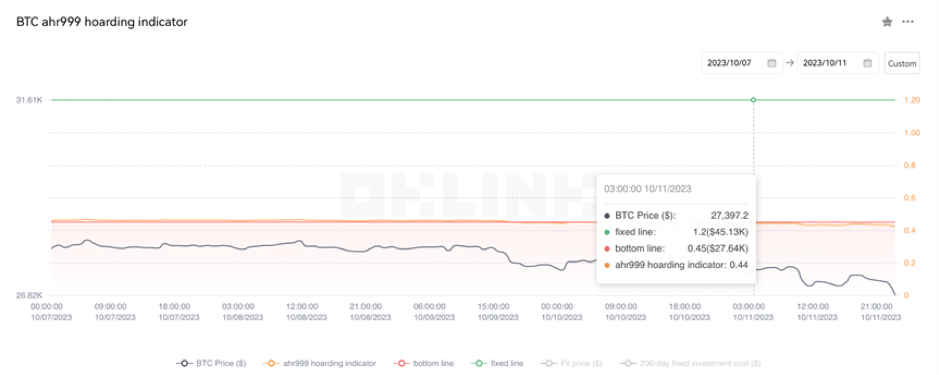The width and height of the screenshot is (939, 375).
Task: Click the star favorite icon
Action: tap(887, 22)
